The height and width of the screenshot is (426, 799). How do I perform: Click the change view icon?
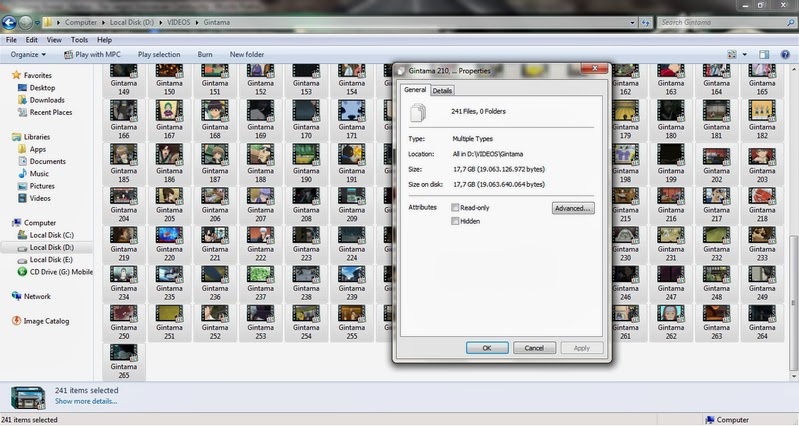coord(732,55)
